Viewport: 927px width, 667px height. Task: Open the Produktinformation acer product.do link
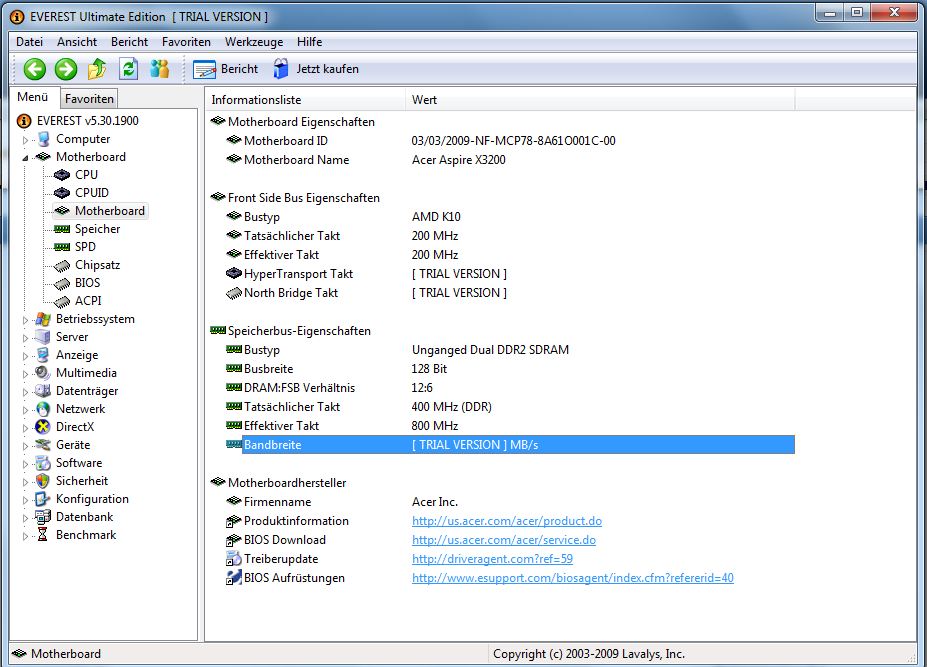point(507,521)
